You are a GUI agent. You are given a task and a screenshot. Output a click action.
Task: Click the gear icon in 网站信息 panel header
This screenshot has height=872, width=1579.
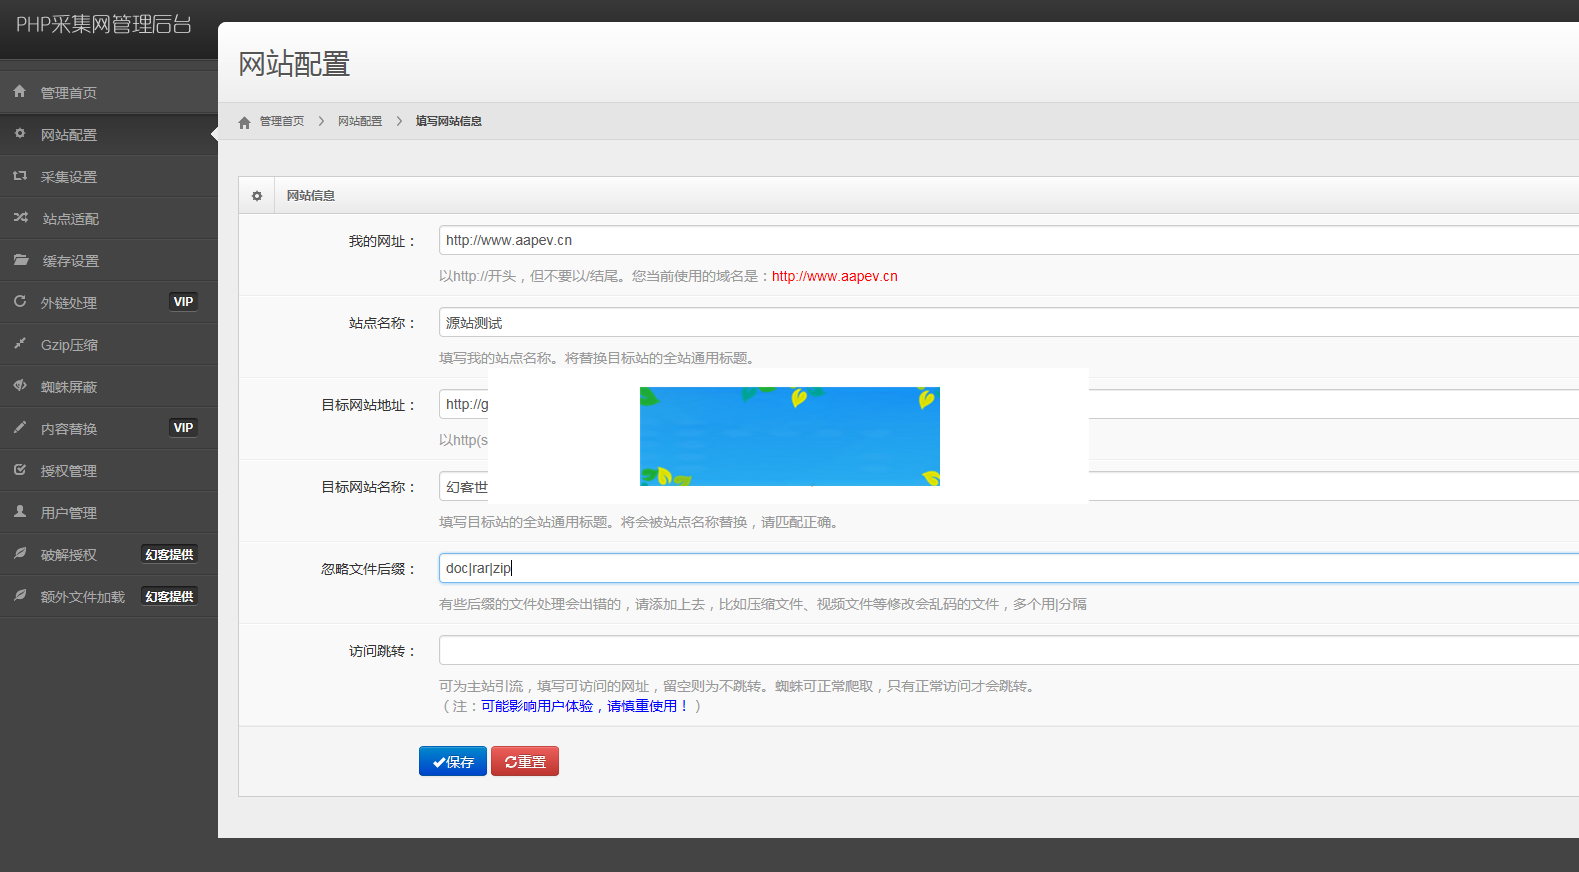click(257, 196)
